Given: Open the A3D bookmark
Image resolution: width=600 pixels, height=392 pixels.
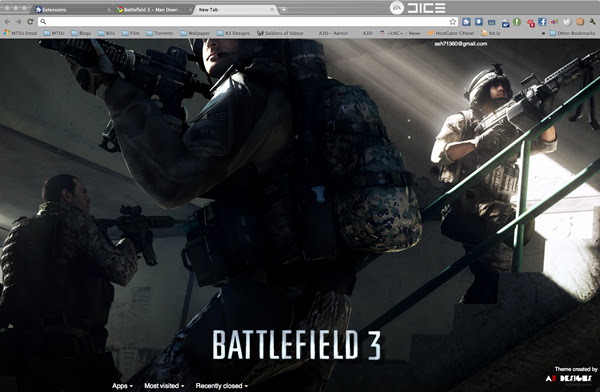Looking at the screenshot, I should click(367, 33).
